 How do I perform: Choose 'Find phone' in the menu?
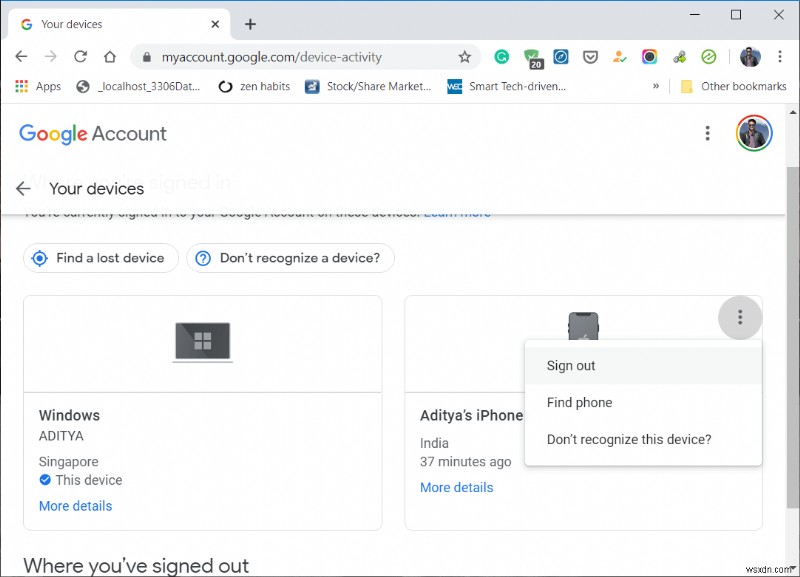click(578, 402)
